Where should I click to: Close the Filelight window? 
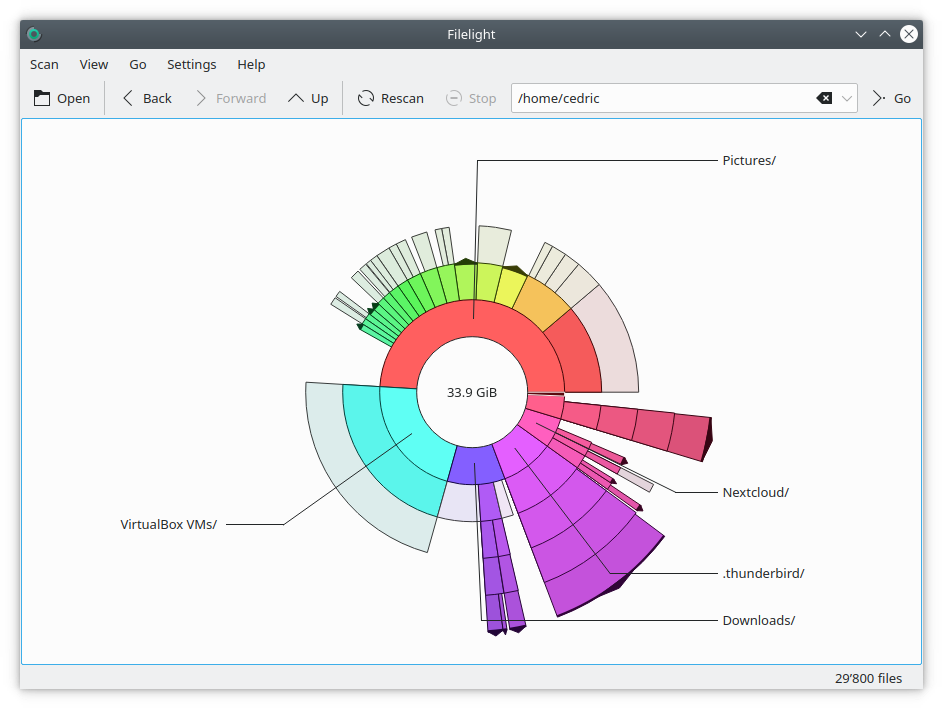pyautogui.click(x=909, y=34)
